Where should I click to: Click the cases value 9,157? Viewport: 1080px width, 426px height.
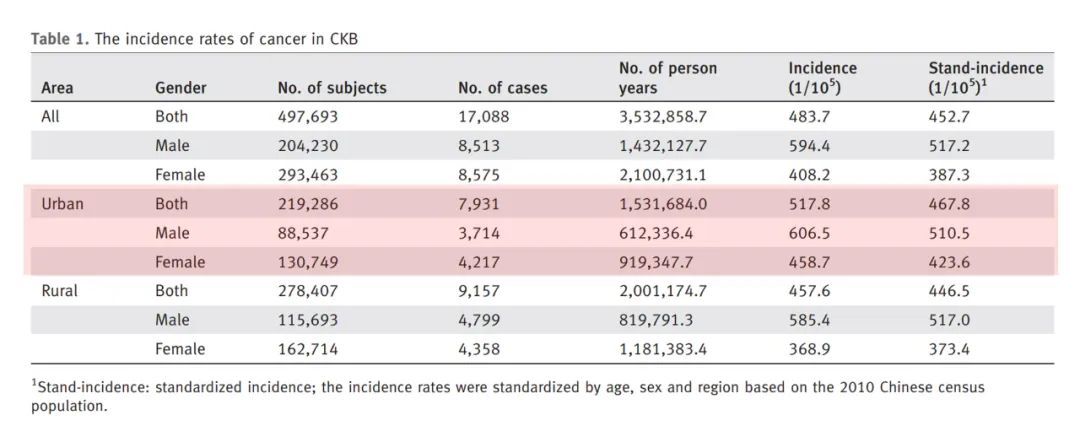(x=480, y=291)
